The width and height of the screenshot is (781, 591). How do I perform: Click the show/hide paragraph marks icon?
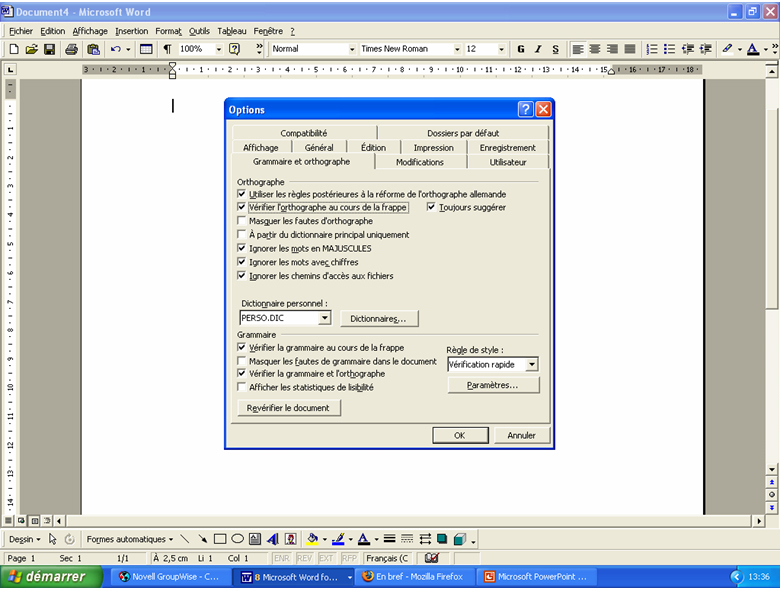tap(167, 49)
